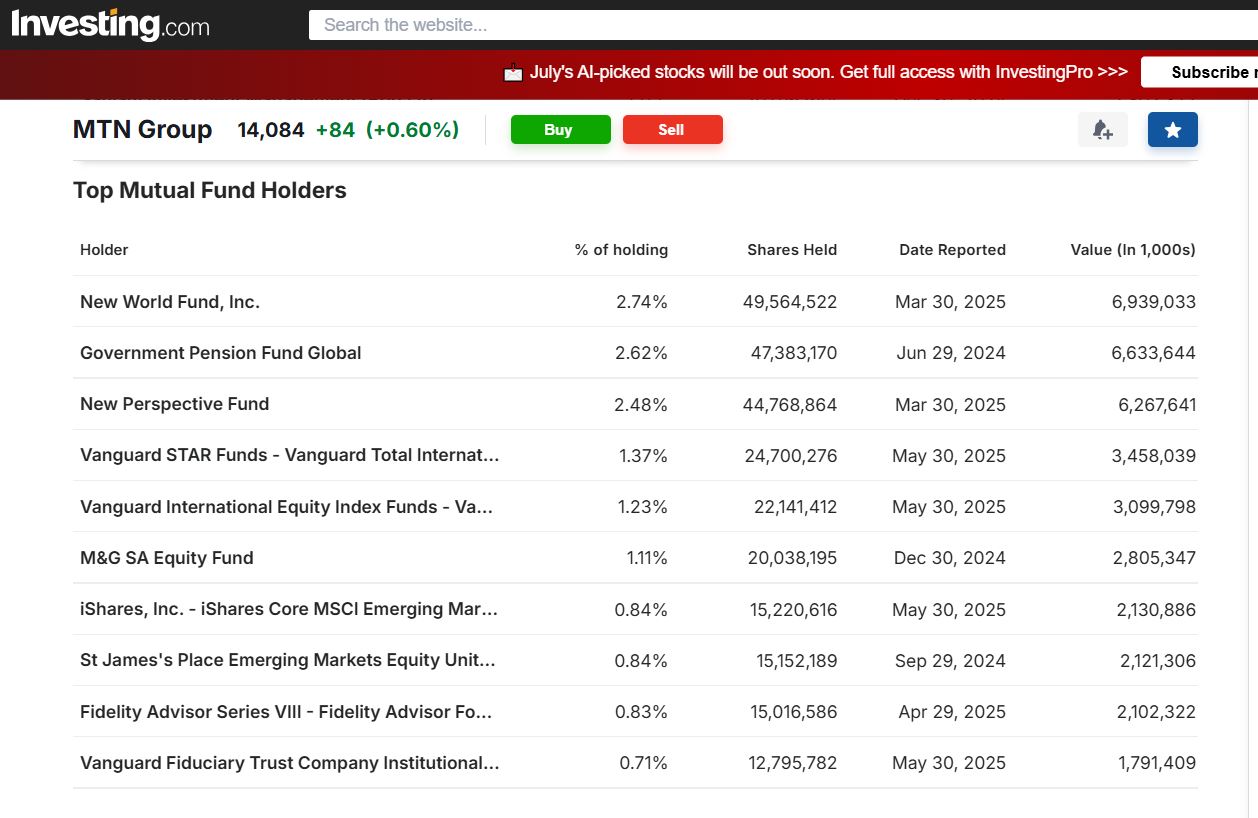Image resolution: width=1258 pixels, height=818 pixels.
Task: Click the % of holding column header
Action: click(x=621, y=250)
